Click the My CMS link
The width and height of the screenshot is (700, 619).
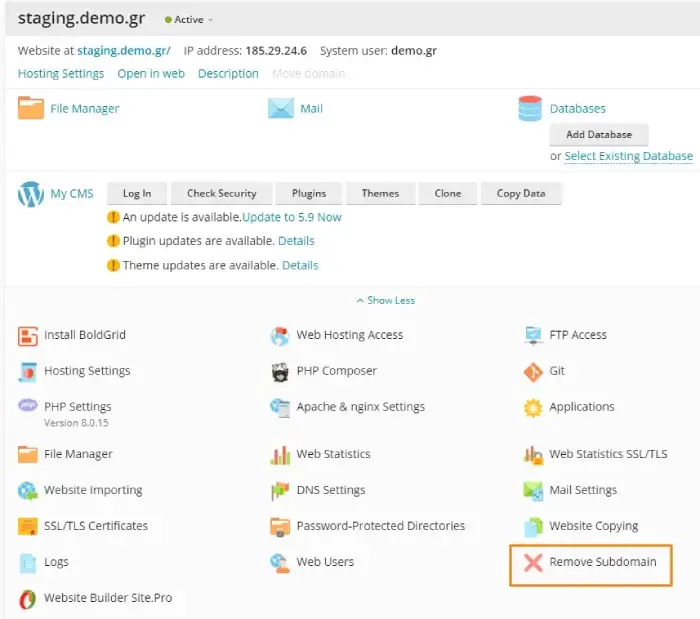click(x=72, y=194)
